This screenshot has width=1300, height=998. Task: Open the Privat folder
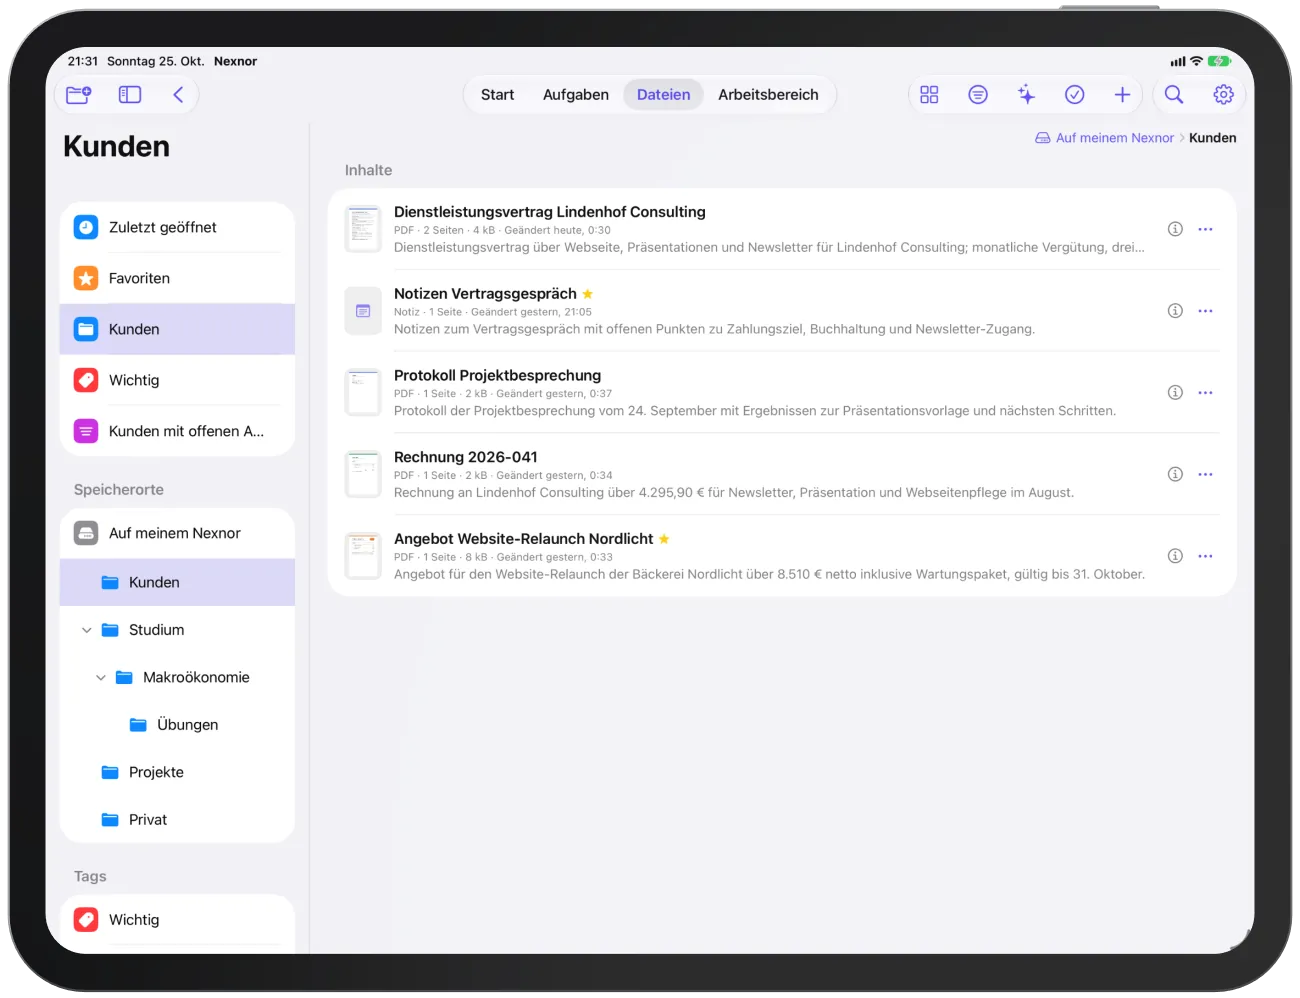177,820
